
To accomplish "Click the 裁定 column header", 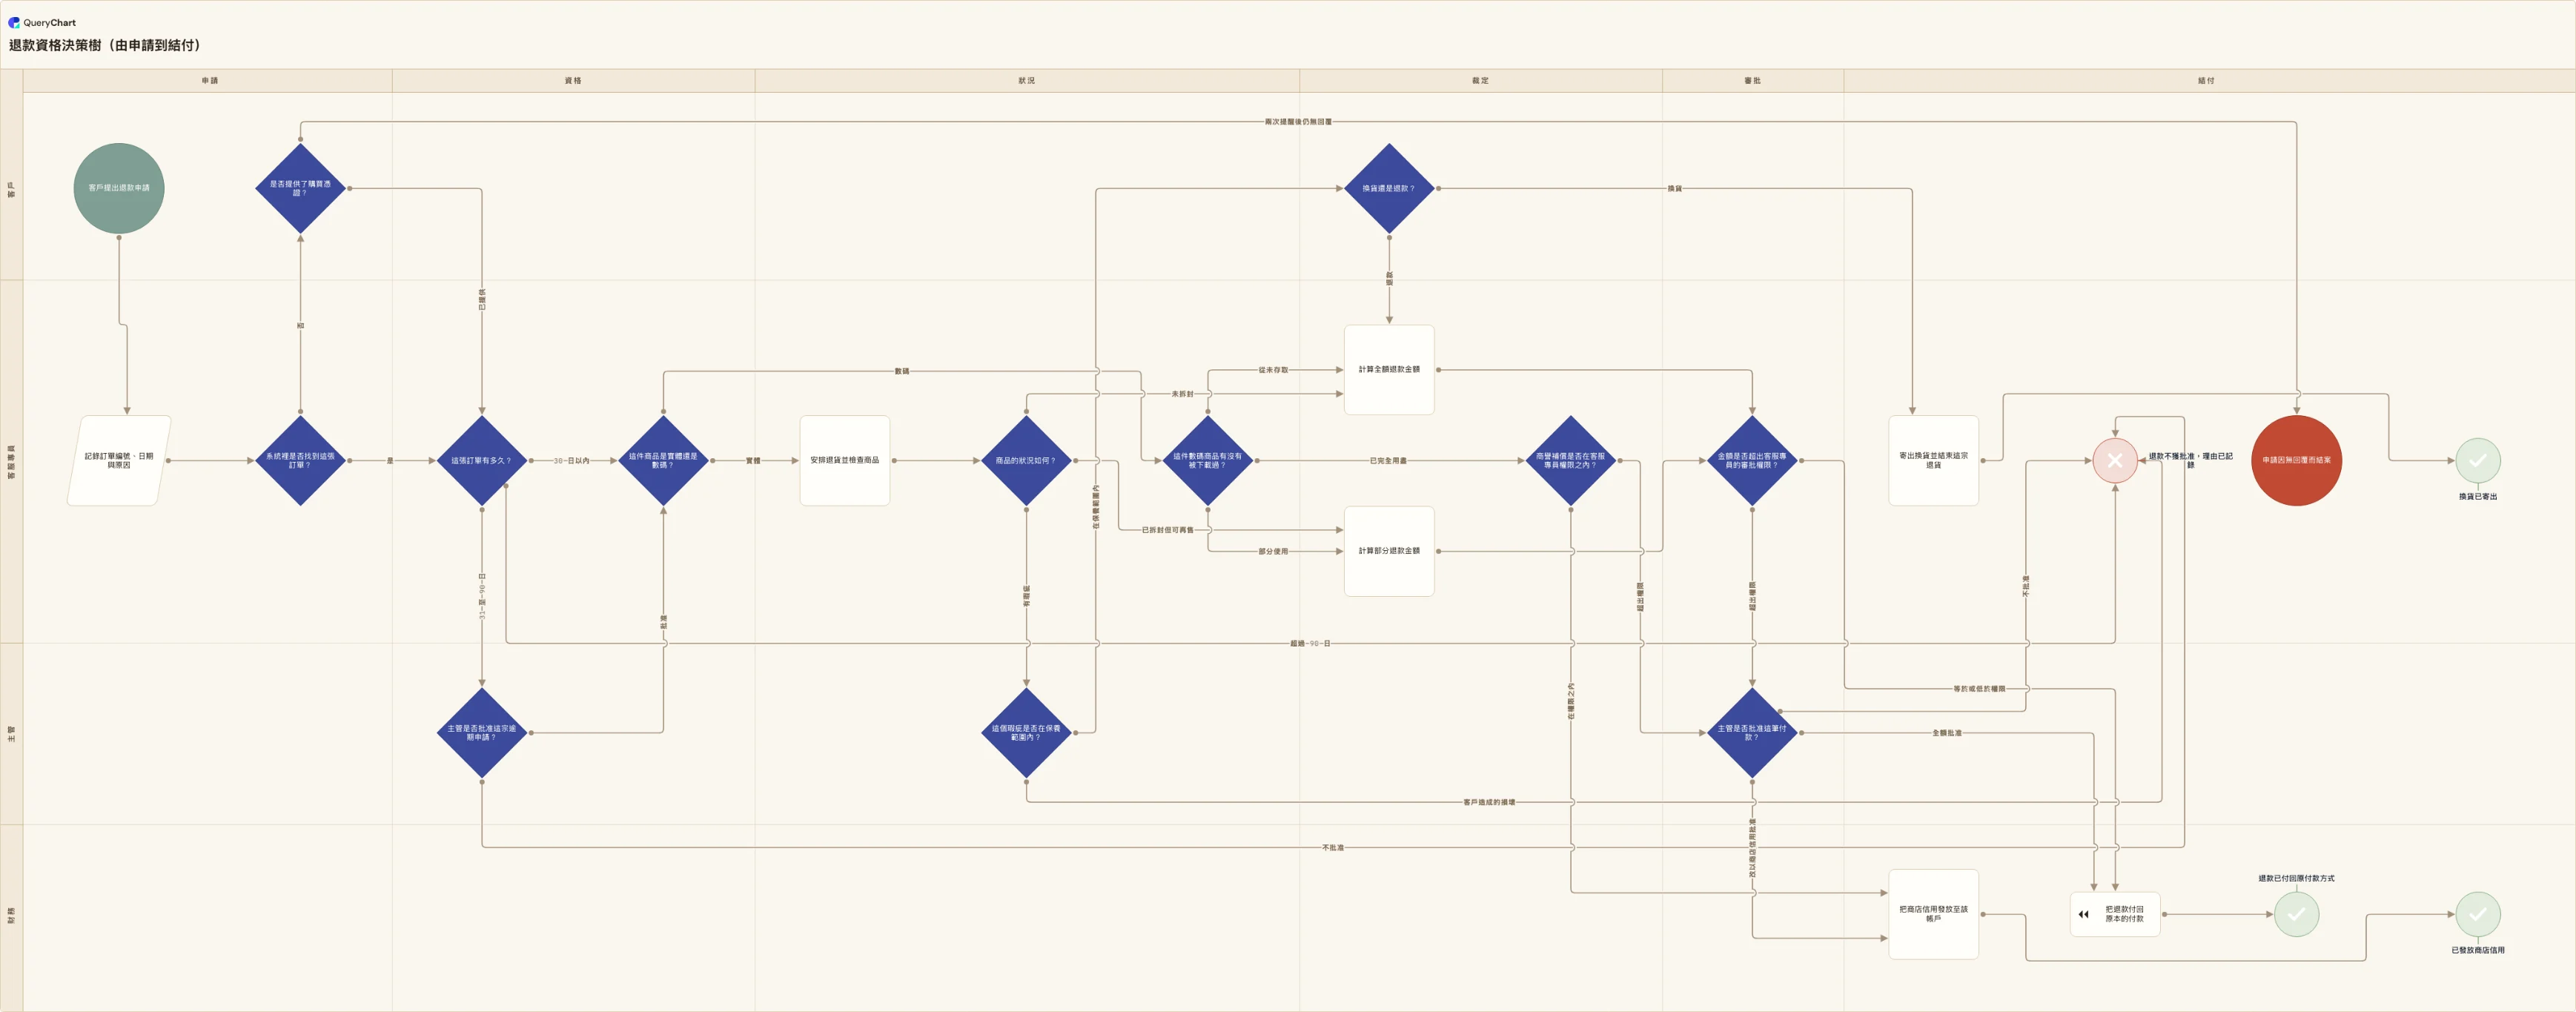I will coord(1481,81).
